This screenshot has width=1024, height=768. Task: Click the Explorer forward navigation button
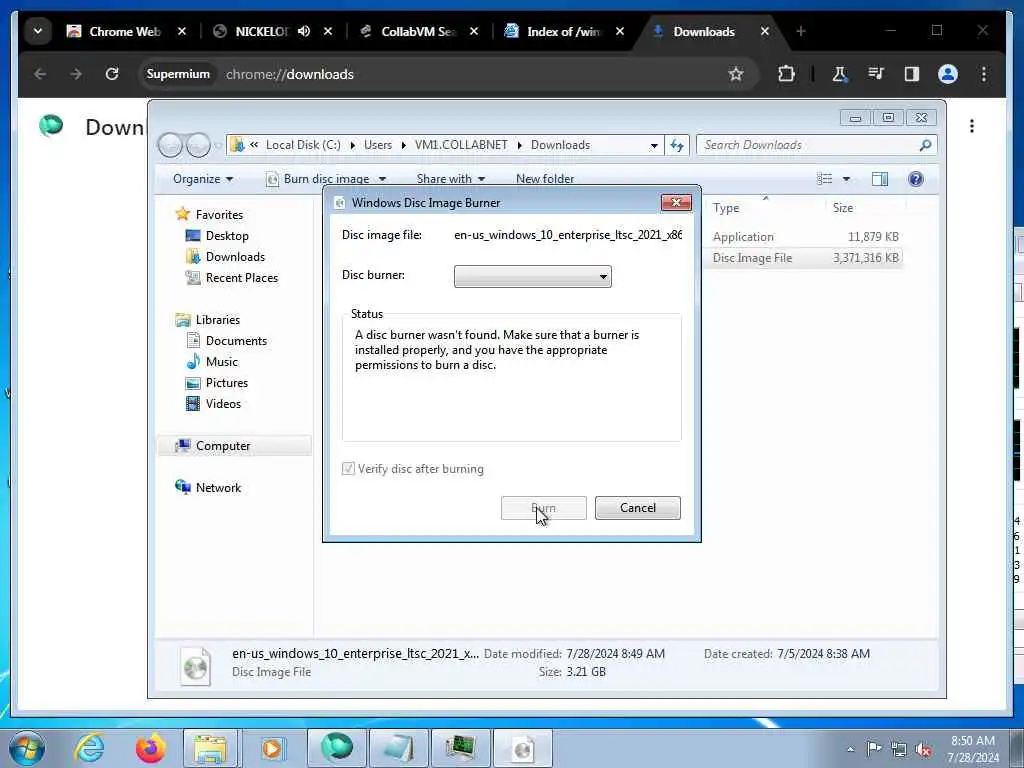[198, 145]
